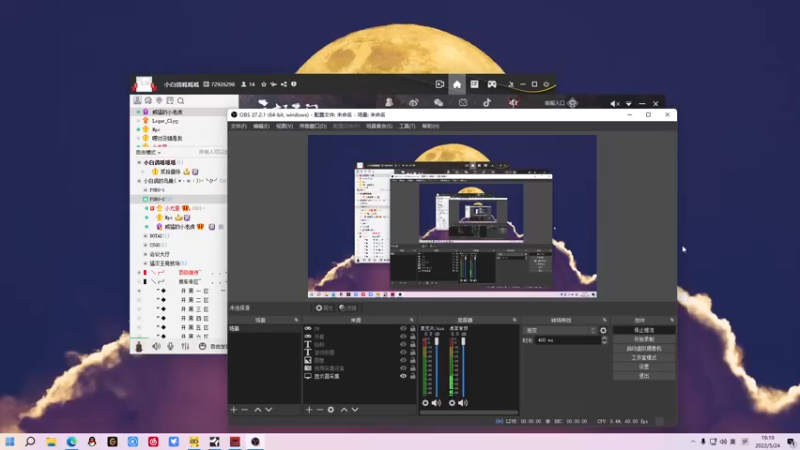Mute sound in banner window top bar
Screen dimensions: 800x450
click(x=615, y=104)
